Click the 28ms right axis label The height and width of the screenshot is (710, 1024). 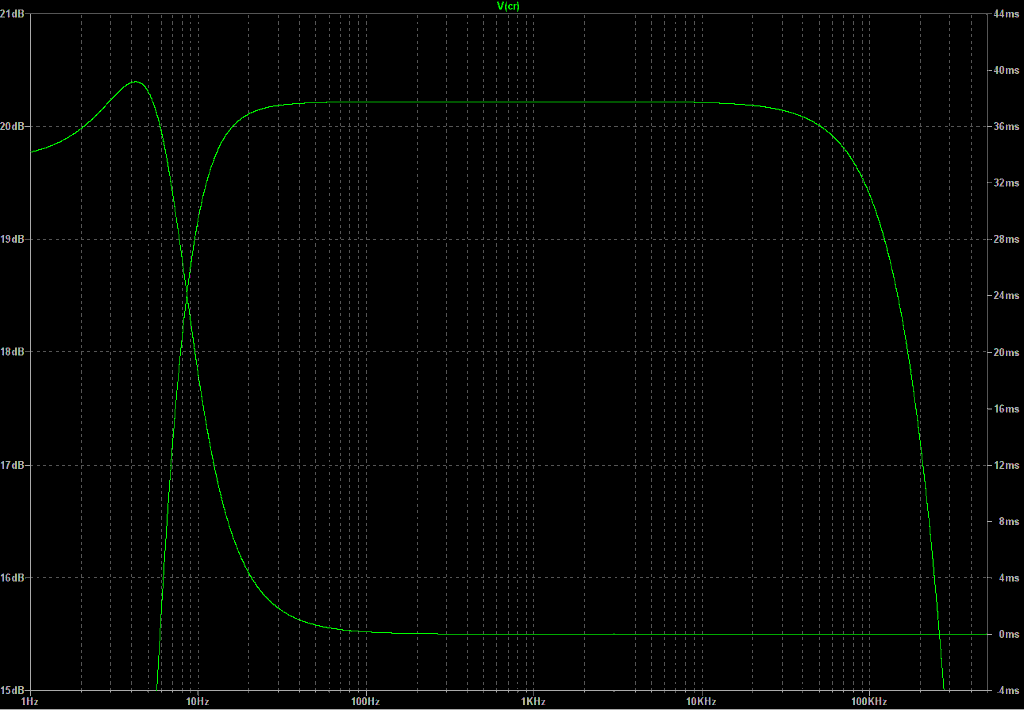pos(1007,239)
